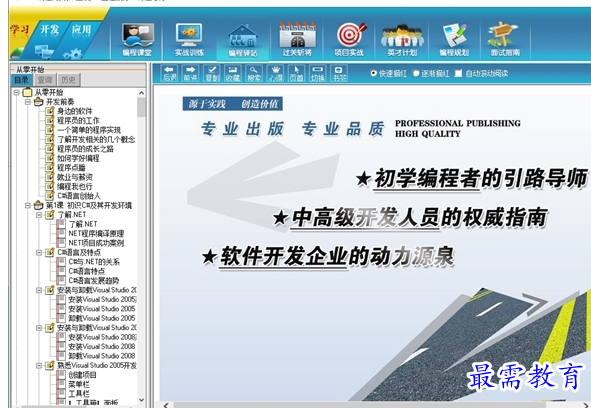Open 项目实战 target icon

(350, 40)
